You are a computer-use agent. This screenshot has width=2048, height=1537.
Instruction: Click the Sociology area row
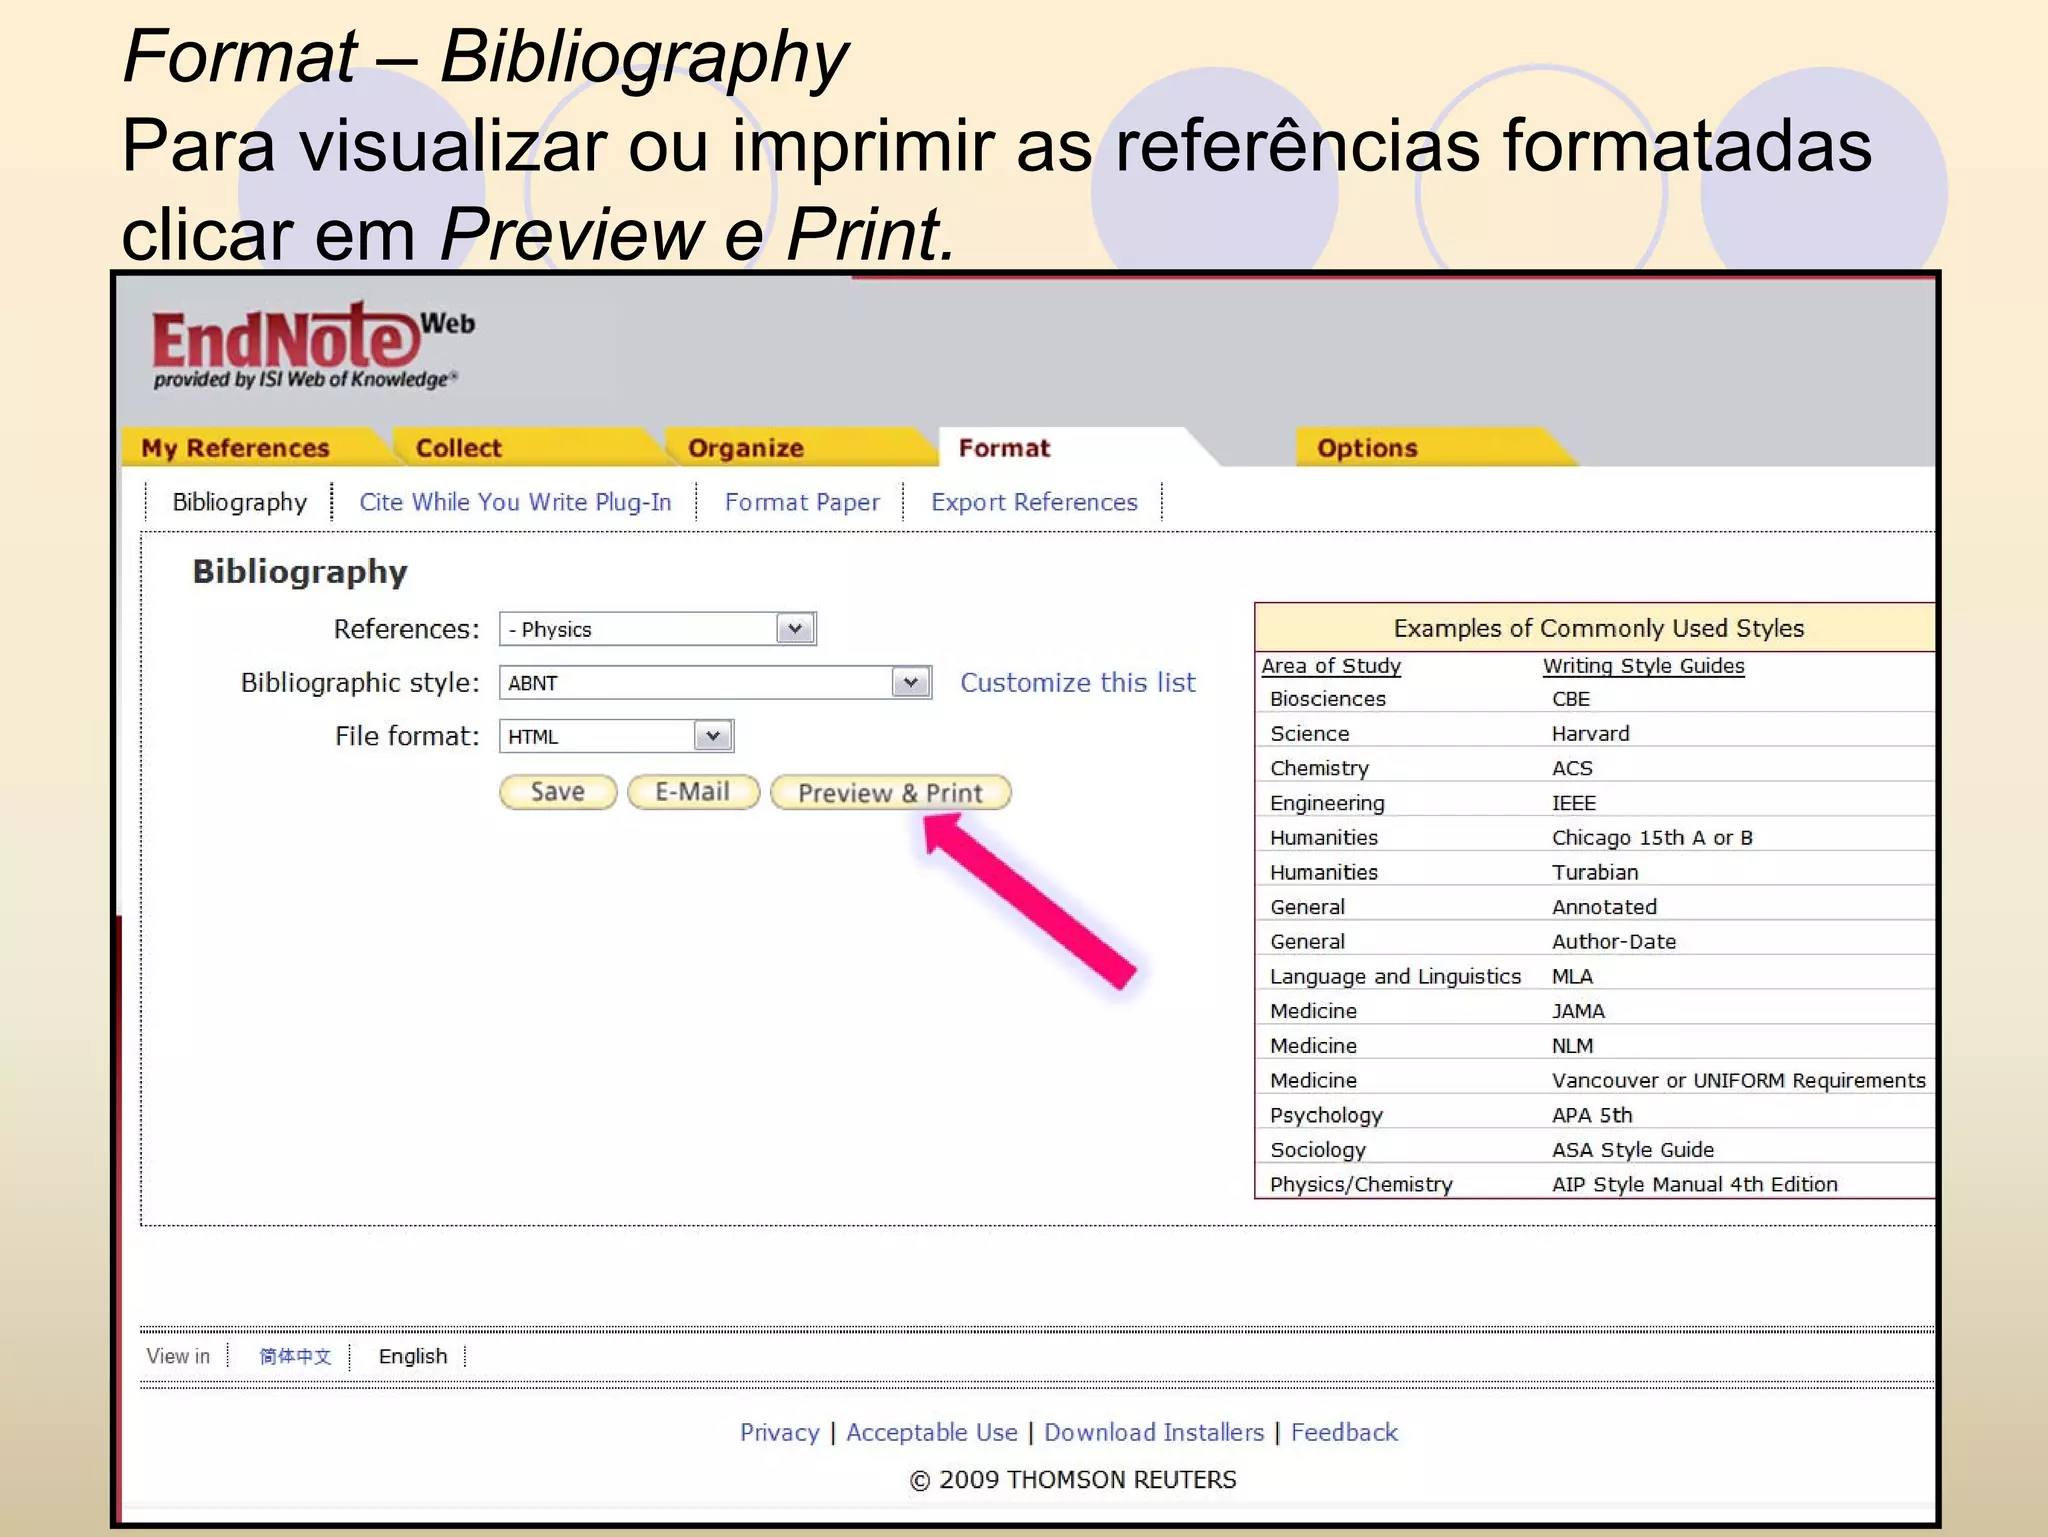pyautogui.click(x=1318, y=1150)
